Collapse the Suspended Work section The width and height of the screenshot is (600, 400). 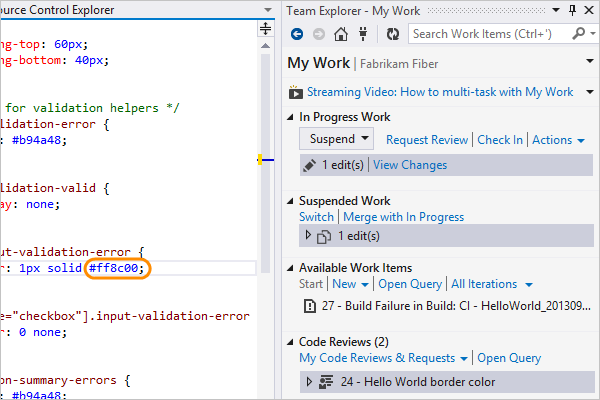point(292,201)
